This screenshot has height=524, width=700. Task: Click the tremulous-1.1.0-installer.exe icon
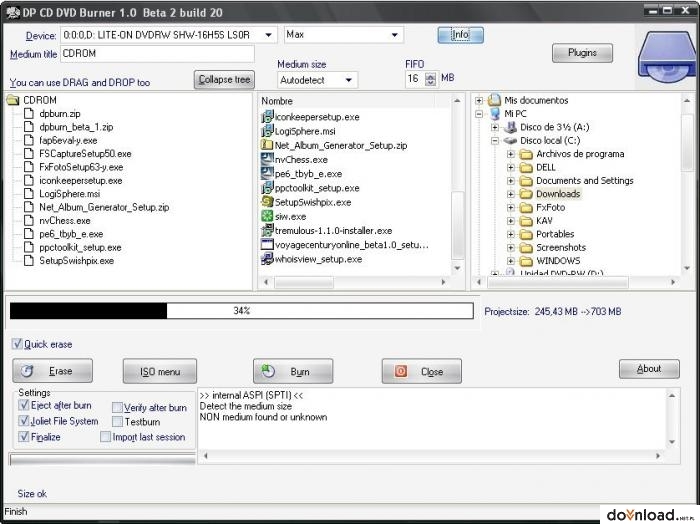click(267, 231)
